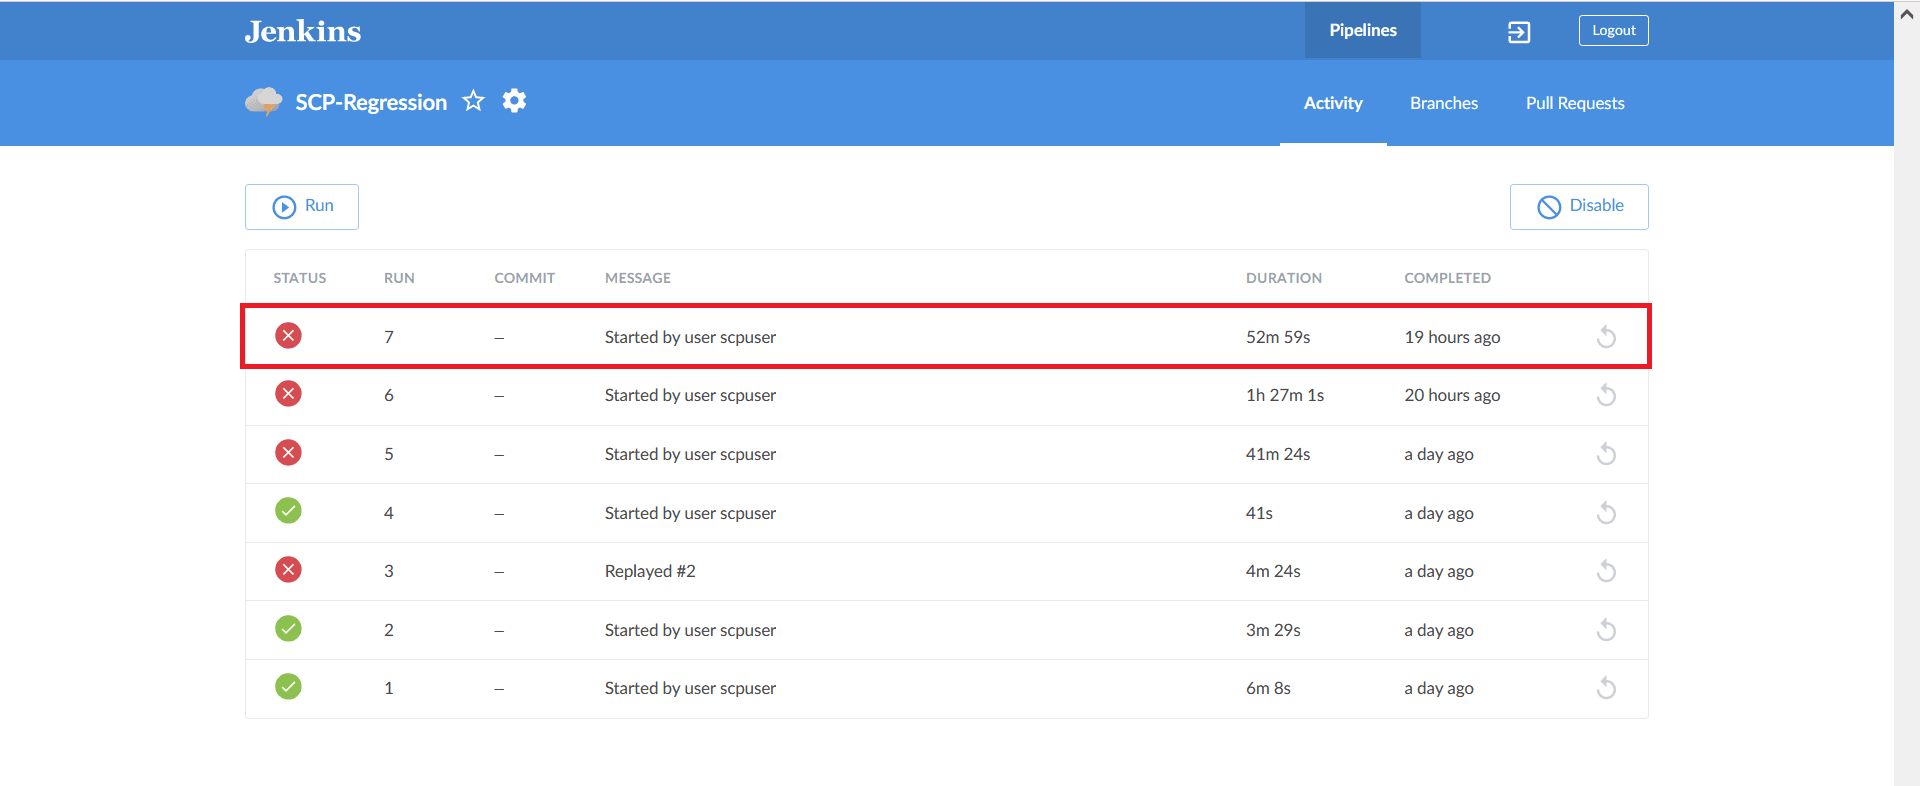Click 'Started by user scpuser' in run 4

tap(690, 513)
